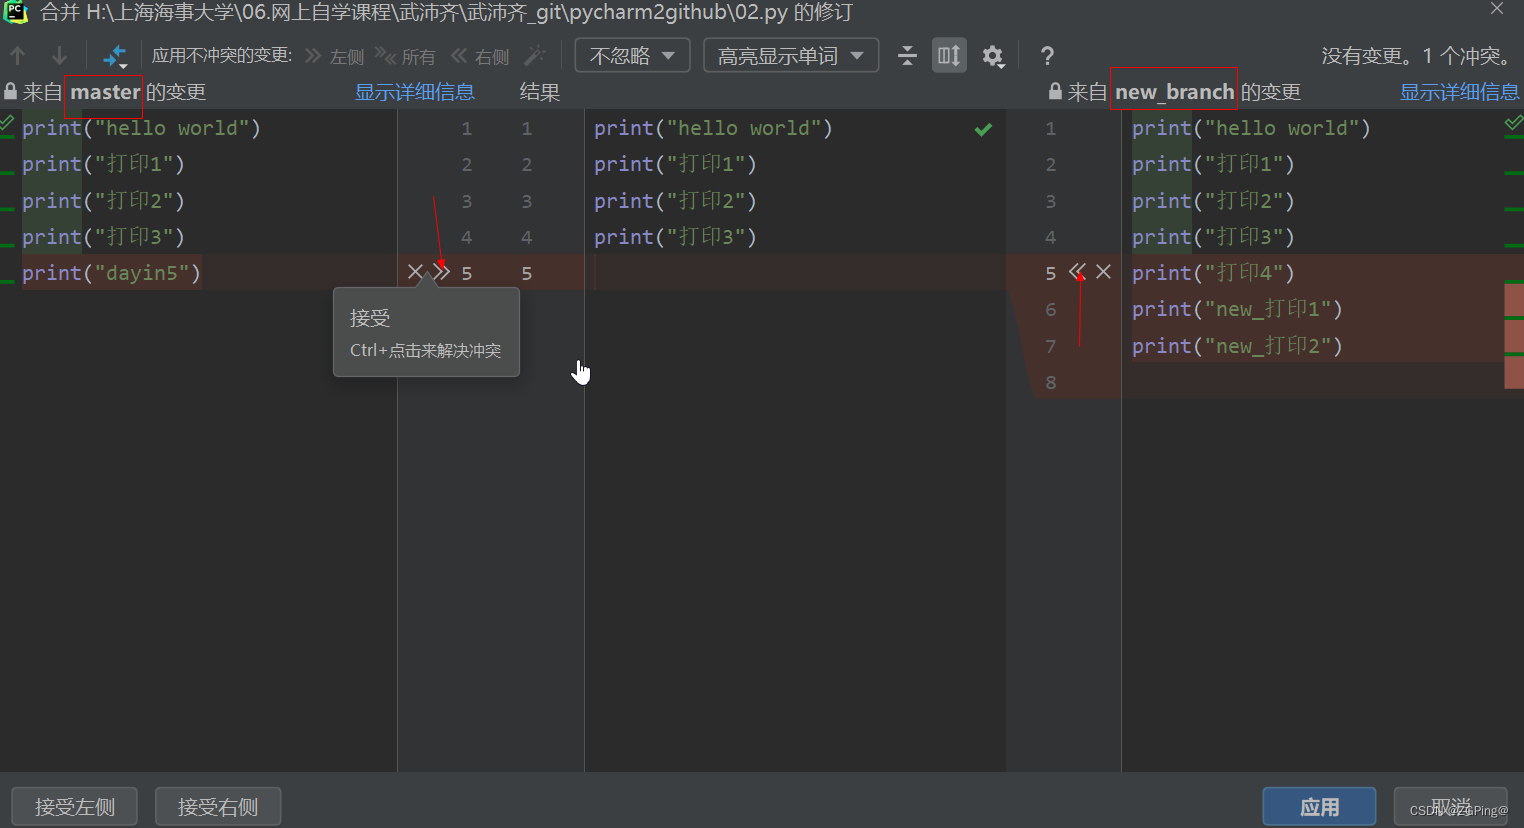This screenshot has height=828, width=1524.
Task: Click the PyCharm icon in title bar
Action: [16, 12]
